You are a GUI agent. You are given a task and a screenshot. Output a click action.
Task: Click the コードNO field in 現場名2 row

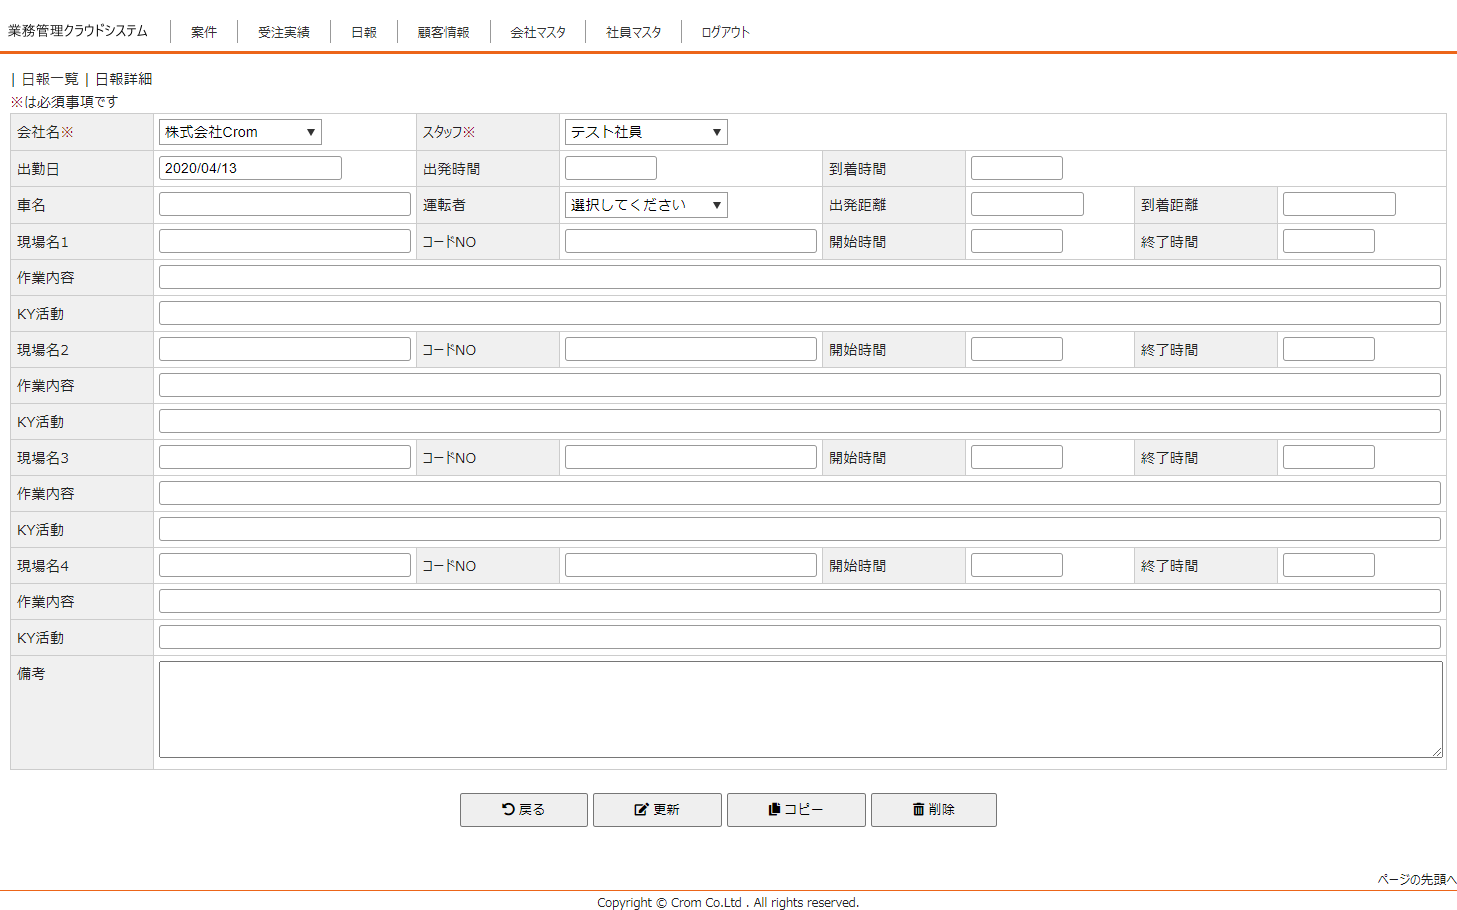(x=691, y=349)
